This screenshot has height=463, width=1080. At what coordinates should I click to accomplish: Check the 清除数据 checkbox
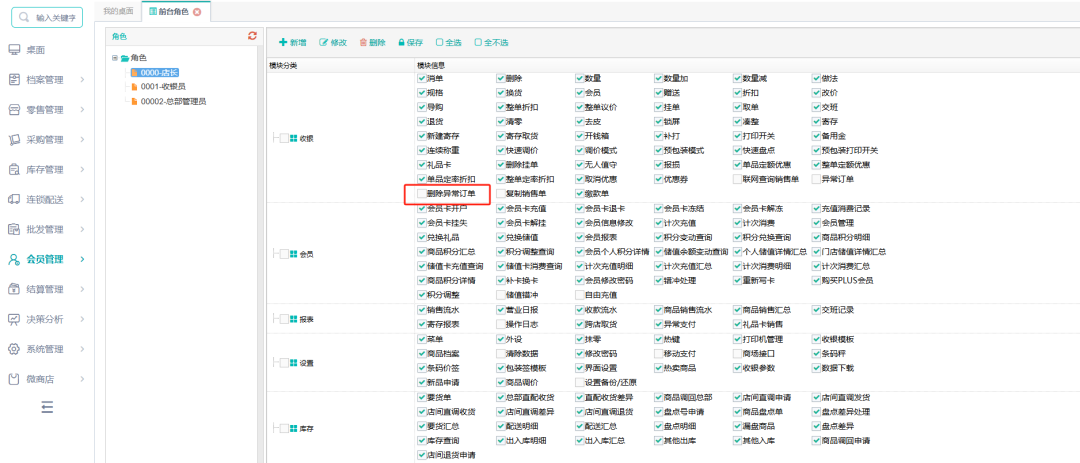tap(501, 353)
